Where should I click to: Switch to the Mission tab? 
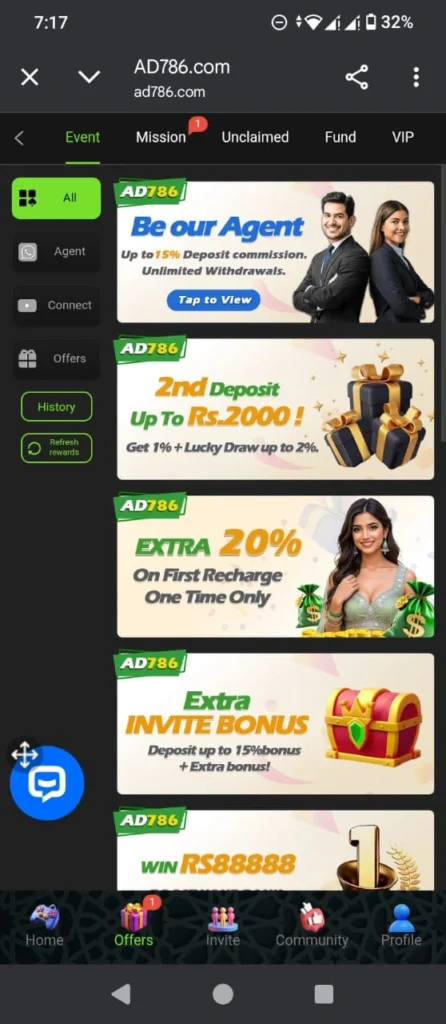pos(161,137)
